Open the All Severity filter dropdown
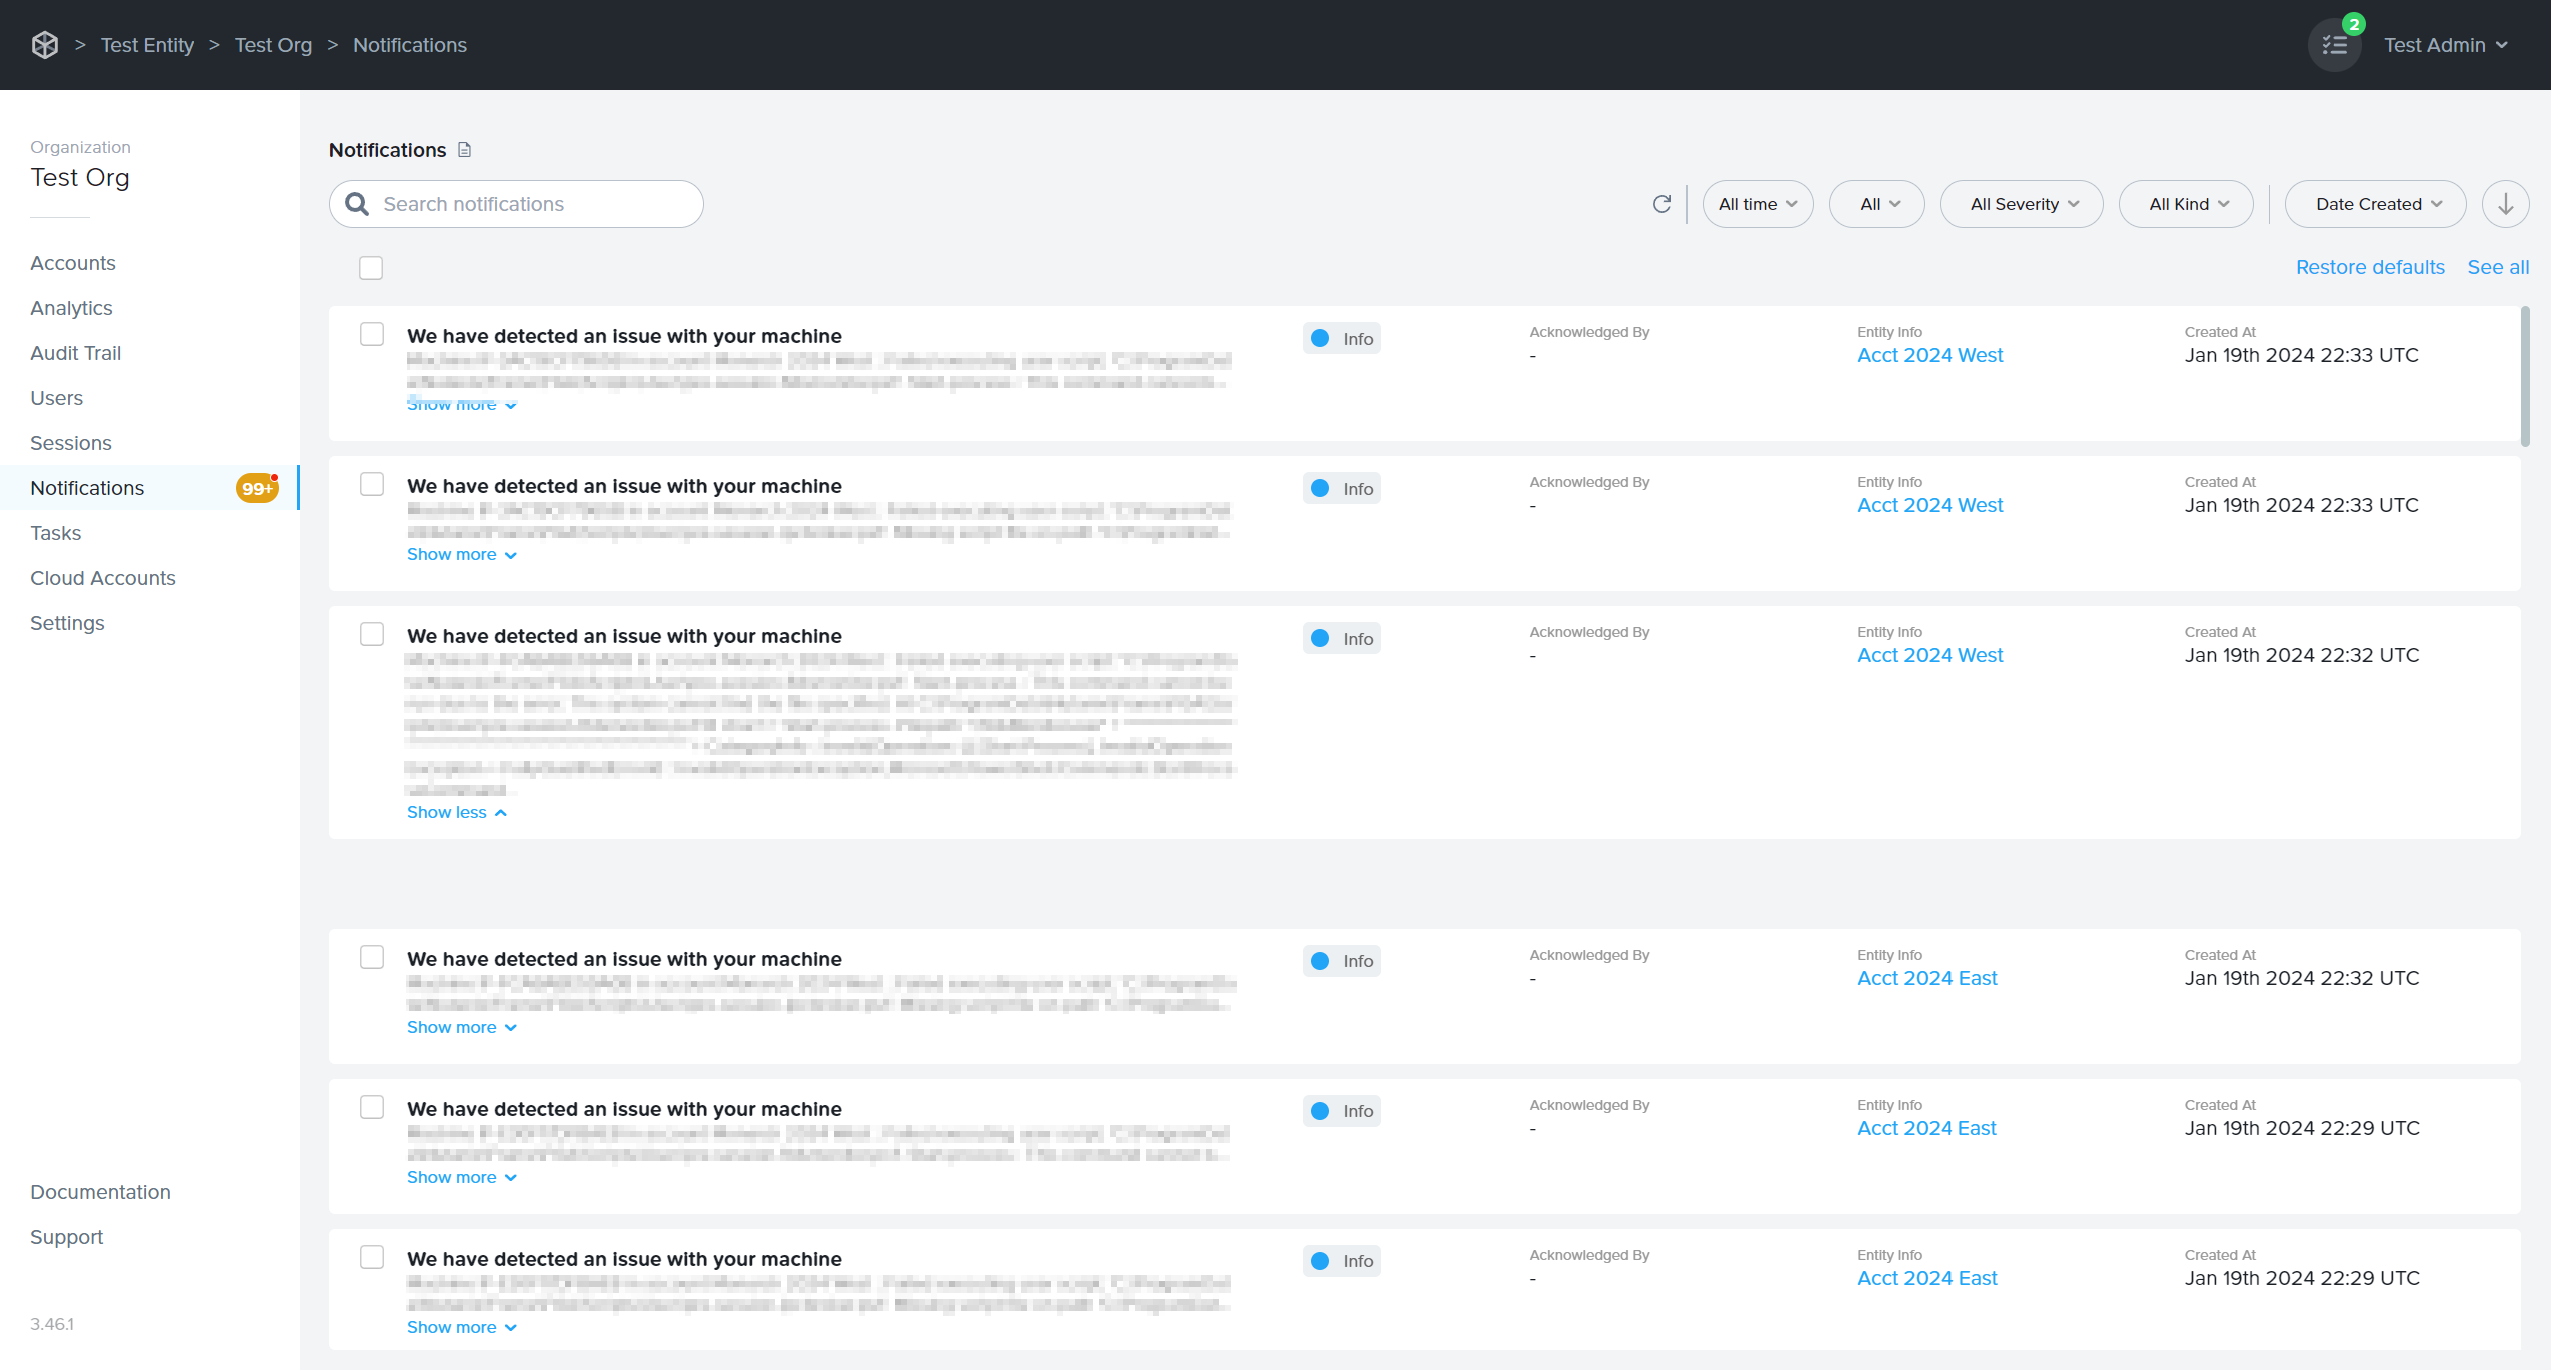This screenshot has width=2551, height=1370. pyautogui.click(x=2020, y=203)
